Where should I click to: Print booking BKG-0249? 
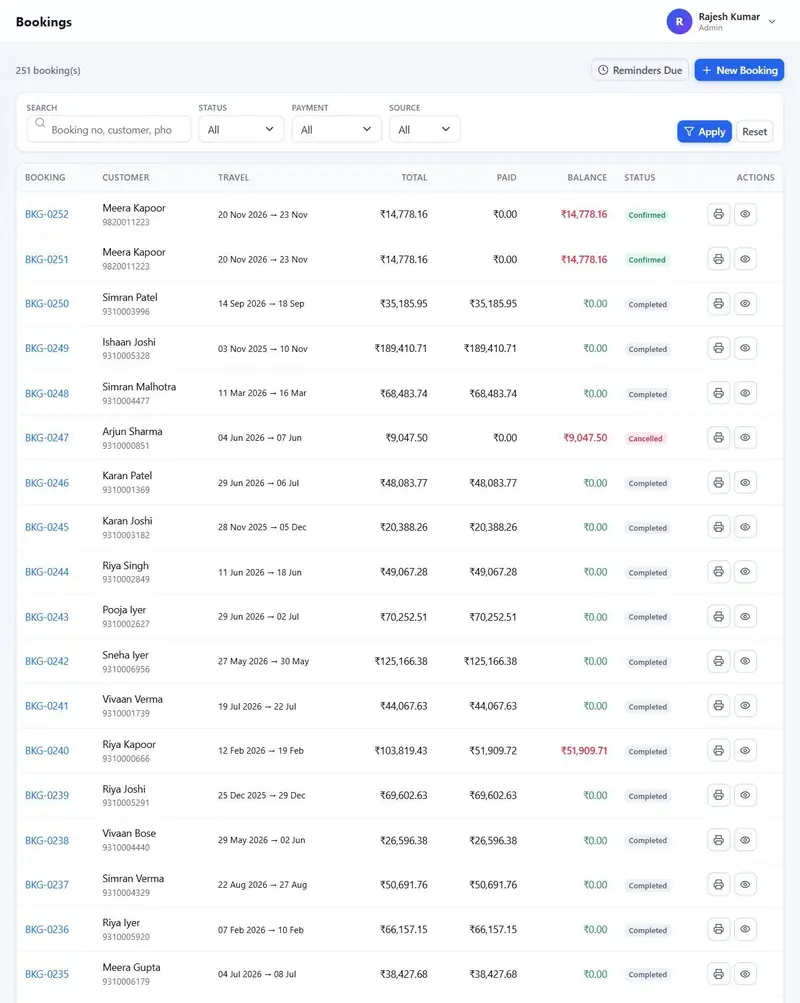[718, 348]
